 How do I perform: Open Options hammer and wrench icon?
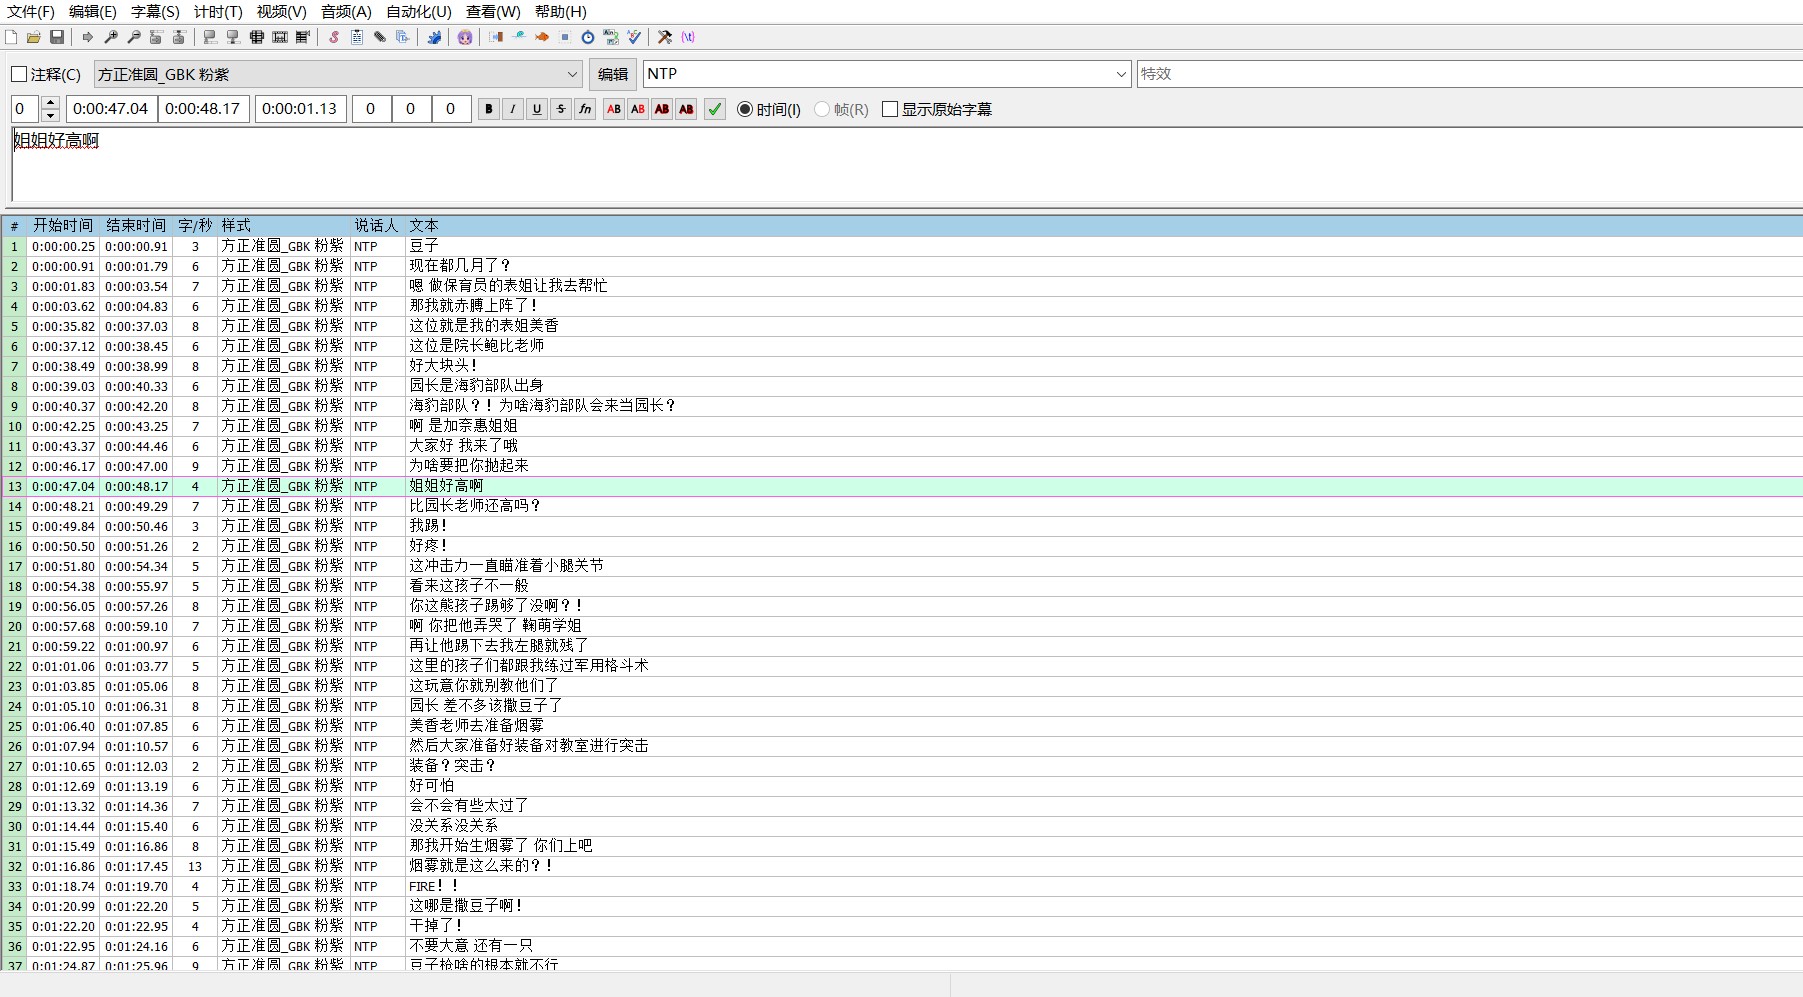665,37
